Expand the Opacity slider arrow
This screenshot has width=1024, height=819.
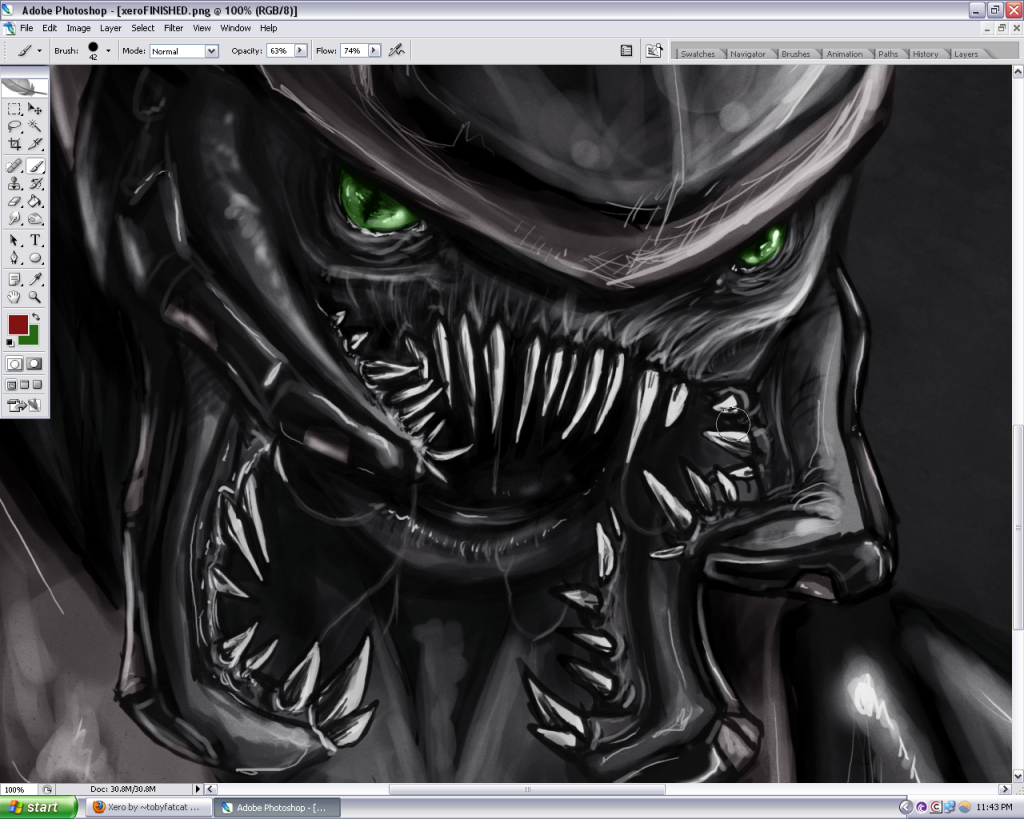(300, 50)
